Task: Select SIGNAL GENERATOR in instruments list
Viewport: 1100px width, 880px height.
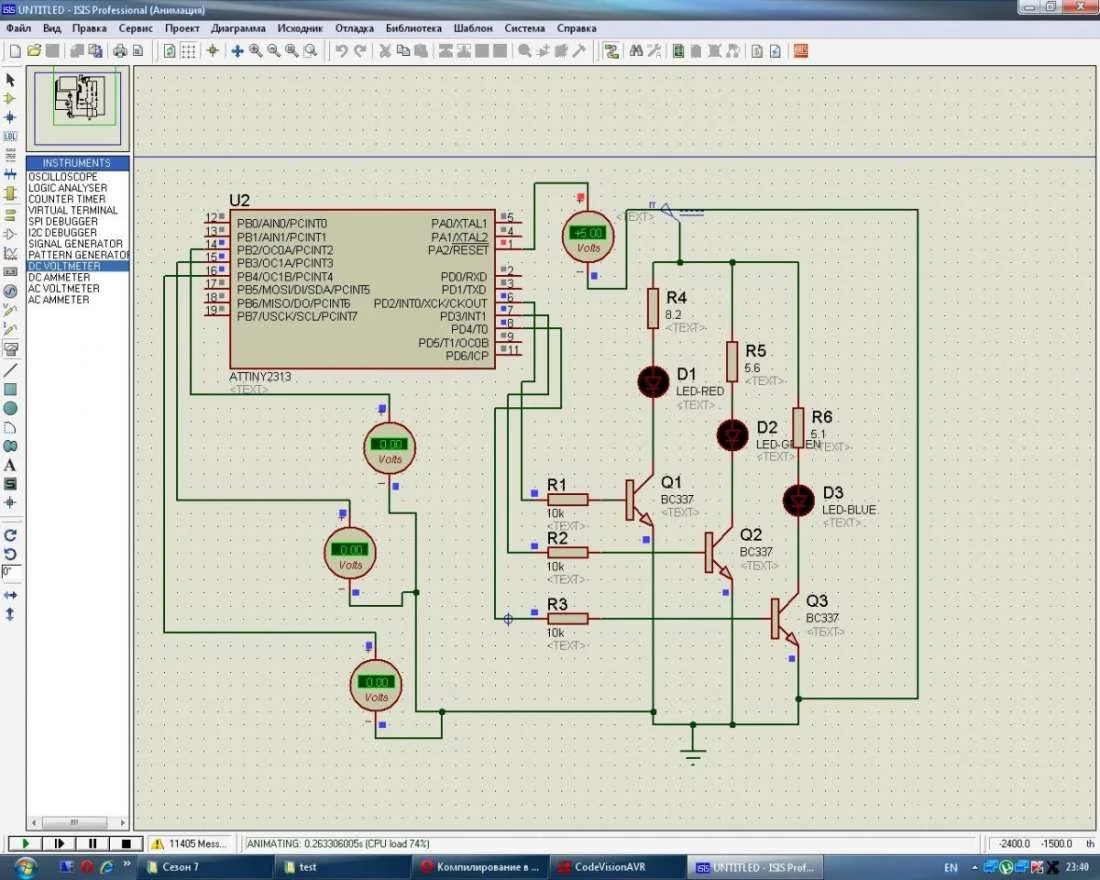Action: pos(75,244)
